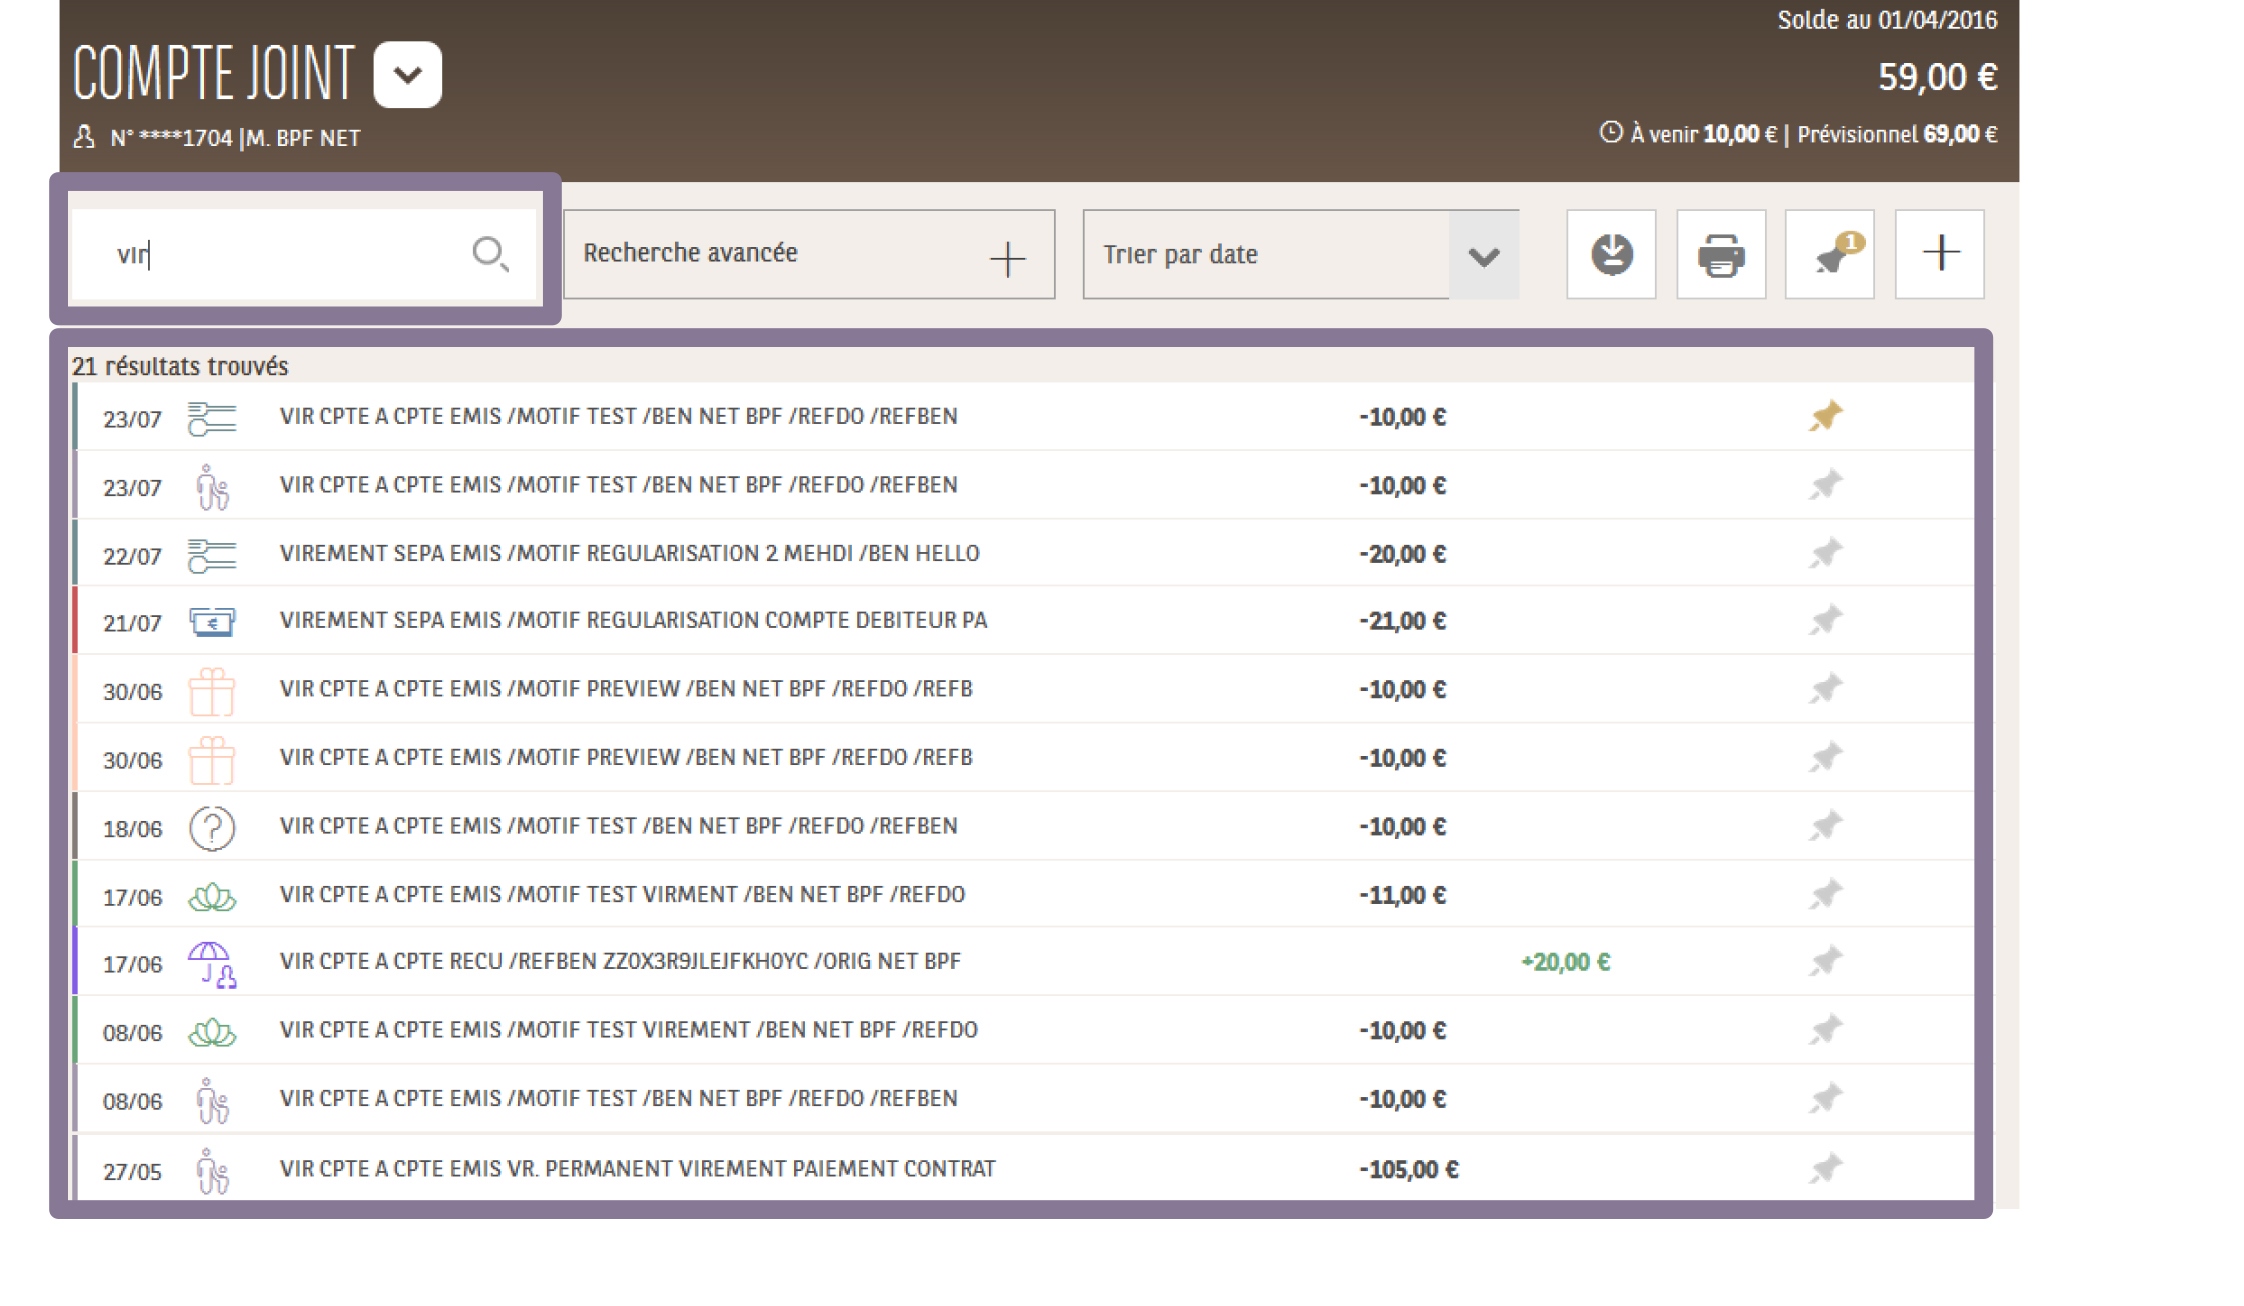Viewport: 2244px width, 1306px height.
Task: Click the À venir clock icon
Action: click(1610, 132)
